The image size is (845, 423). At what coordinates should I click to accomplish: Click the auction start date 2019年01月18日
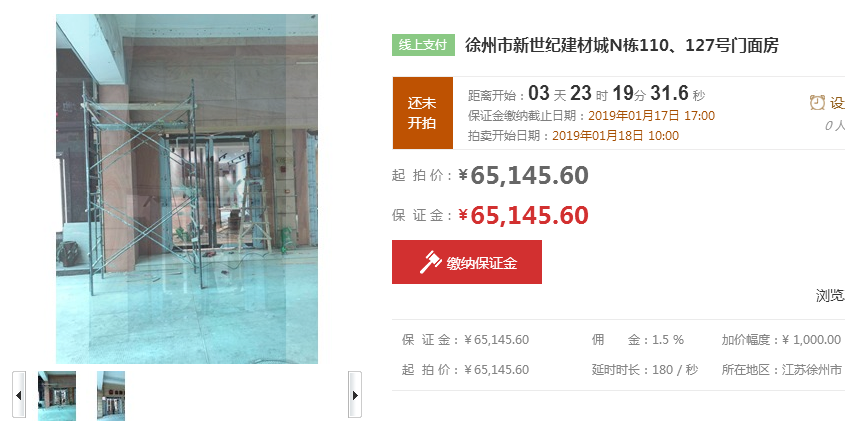615,135
